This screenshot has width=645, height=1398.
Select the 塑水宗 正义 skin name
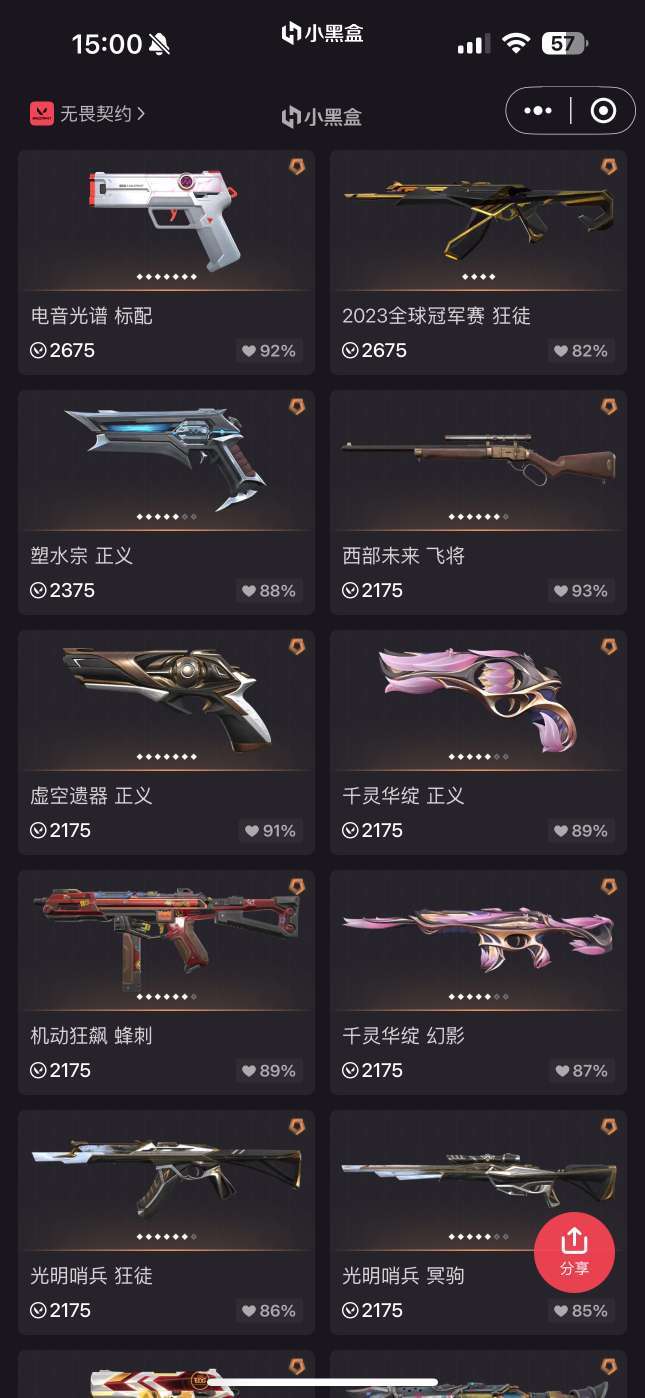82,556
